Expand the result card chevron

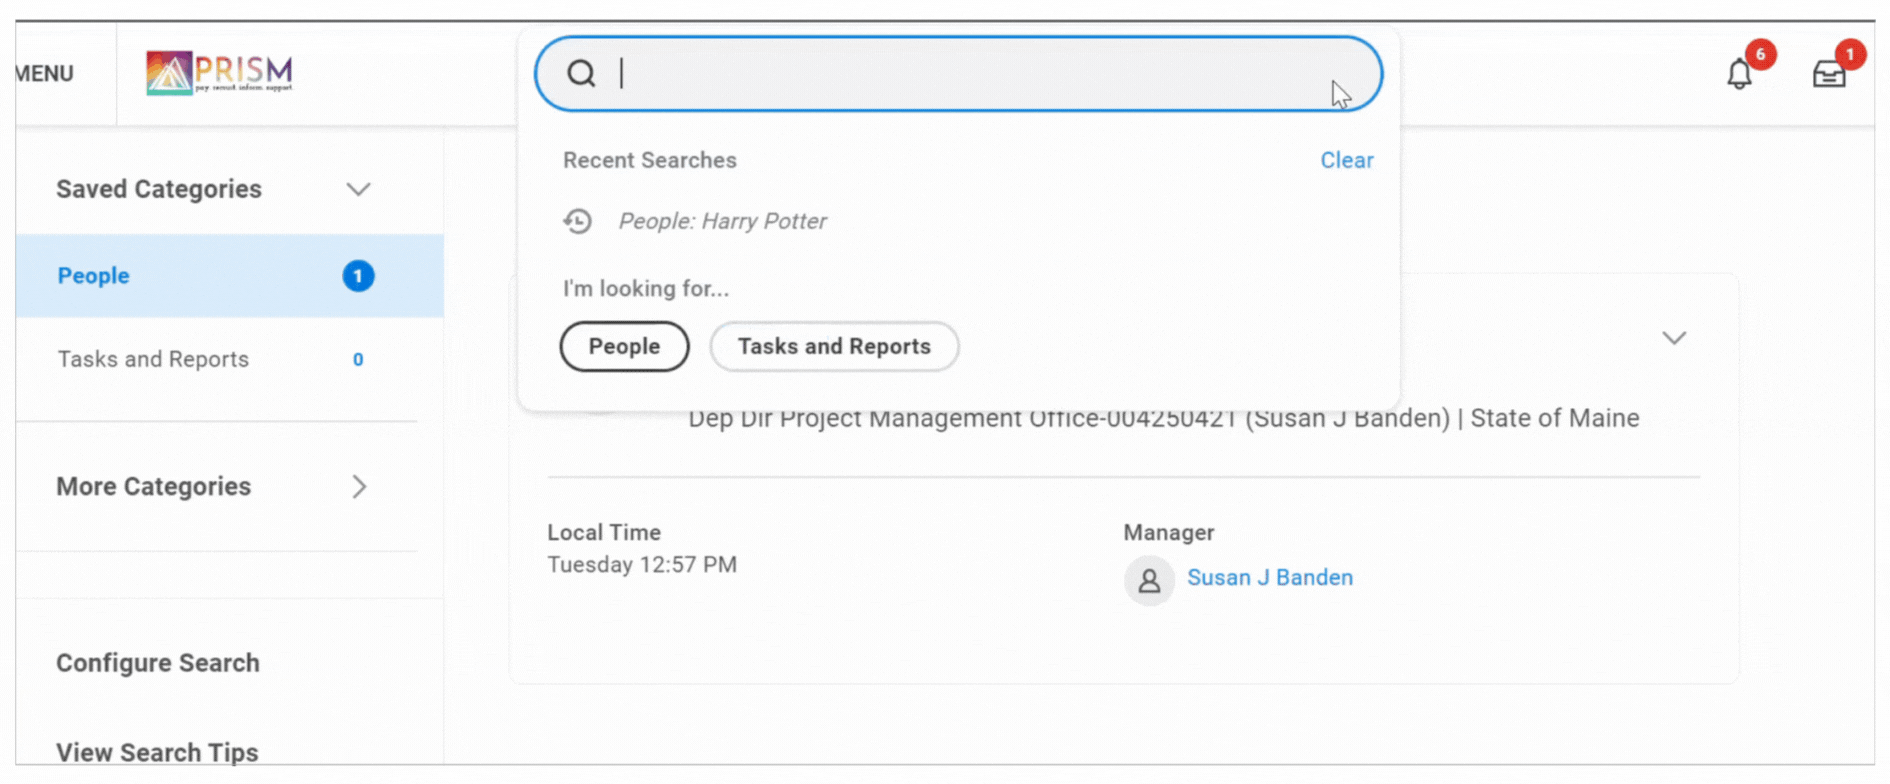(x=1674, y=338)
